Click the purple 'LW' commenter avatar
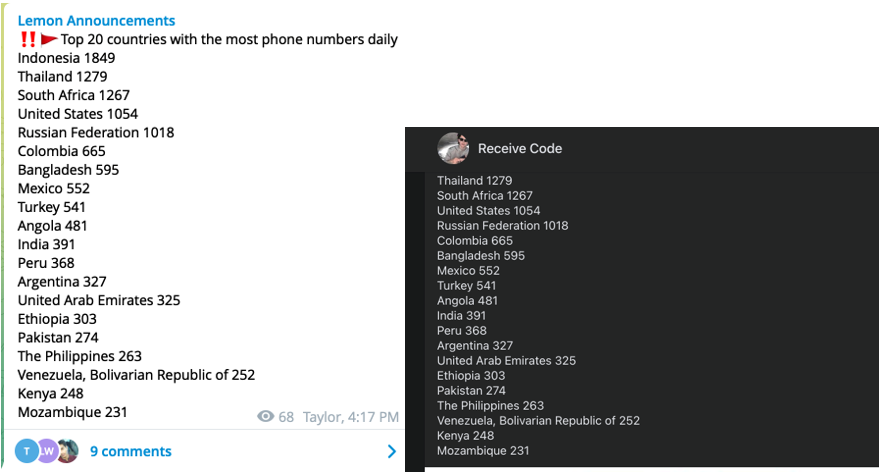 (47, 451)
